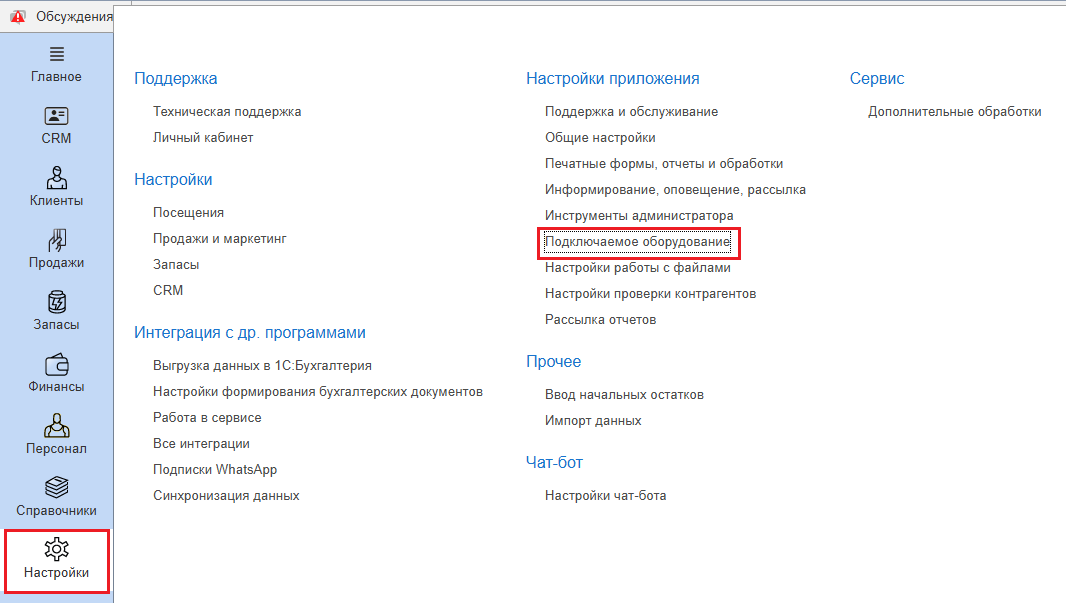Open Работа в сервисе
Viewport: 1066px width, 603px height.
[x=207, y=417]
